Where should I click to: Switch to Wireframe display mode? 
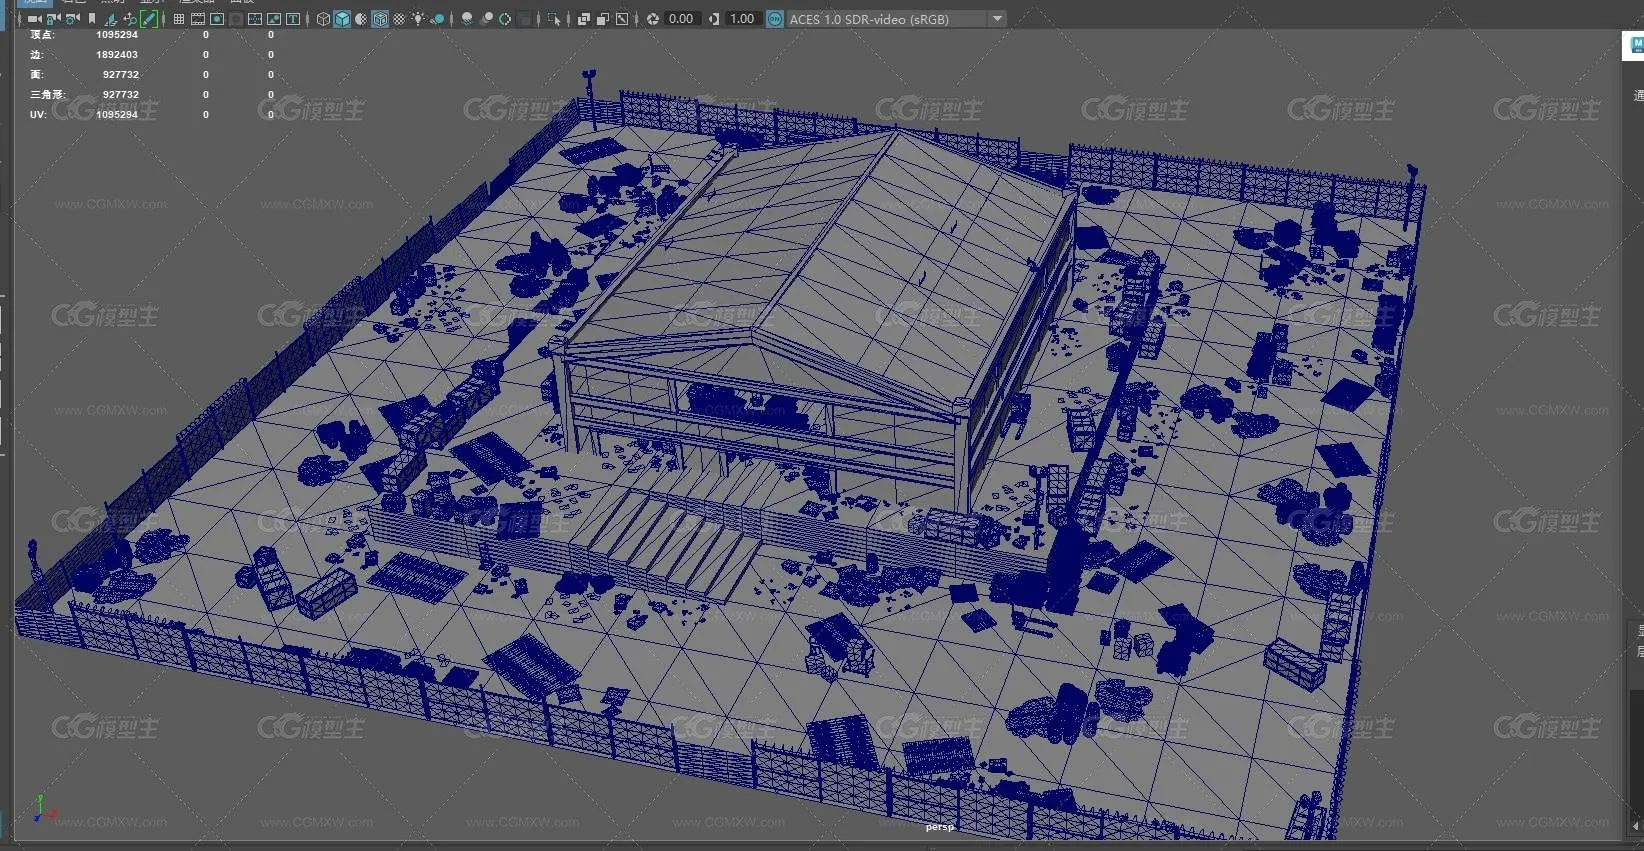pyautogui.click(x=323, y=19)
